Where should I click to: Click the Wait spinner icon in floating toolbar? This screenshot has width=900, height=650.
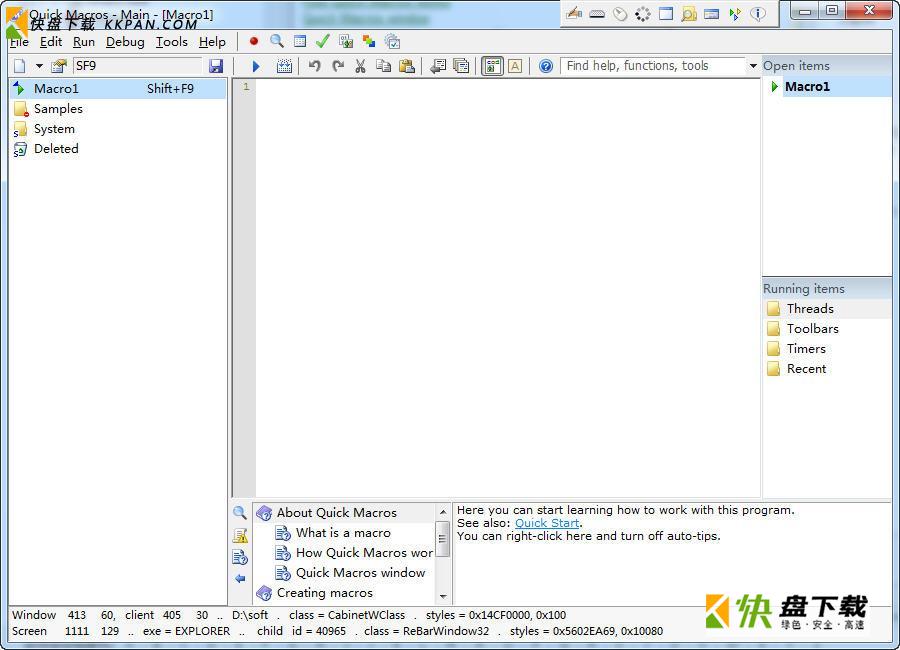[x=643, y=13]
